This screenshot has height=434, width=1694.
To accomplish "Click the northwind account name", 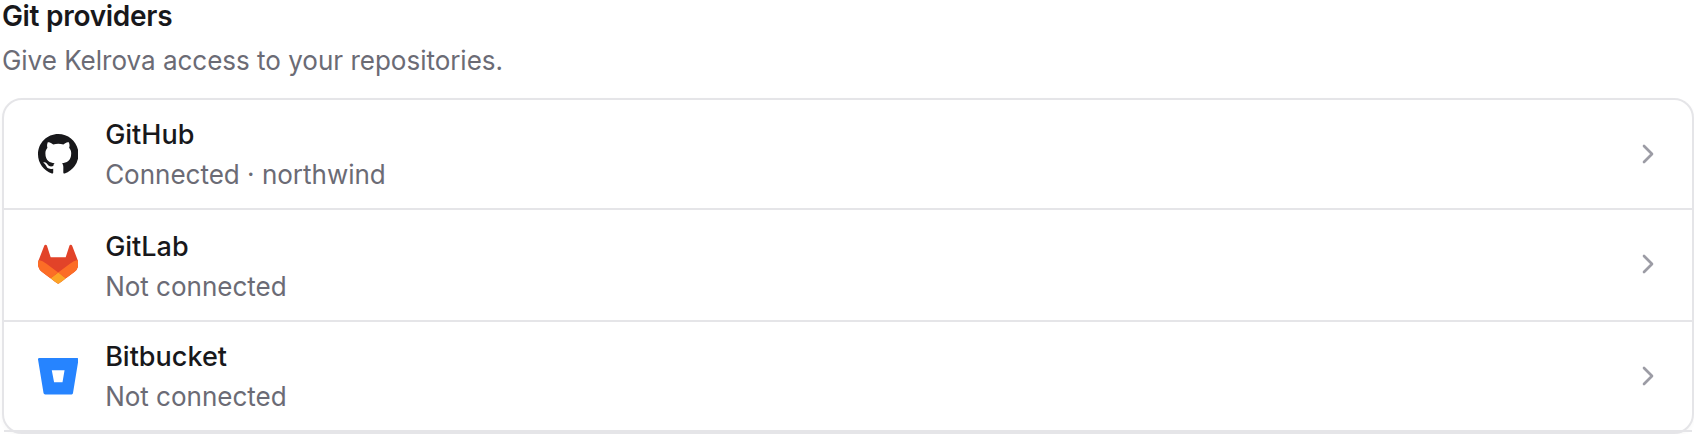I will pos(323,175).
